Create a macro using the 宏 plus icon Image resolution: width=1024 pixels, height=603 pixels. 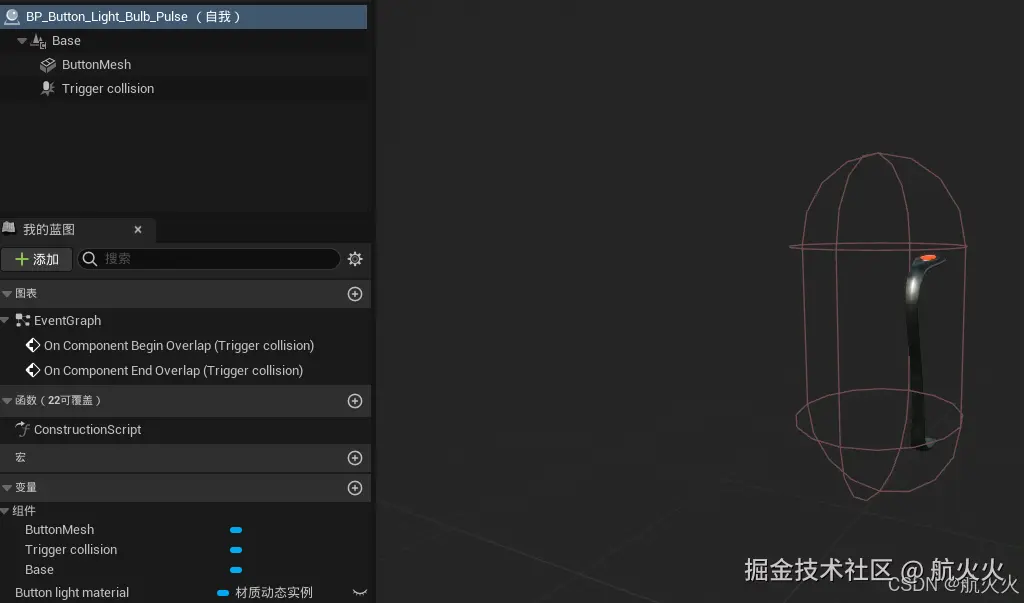pyautogui.click(x=355, y=457)
